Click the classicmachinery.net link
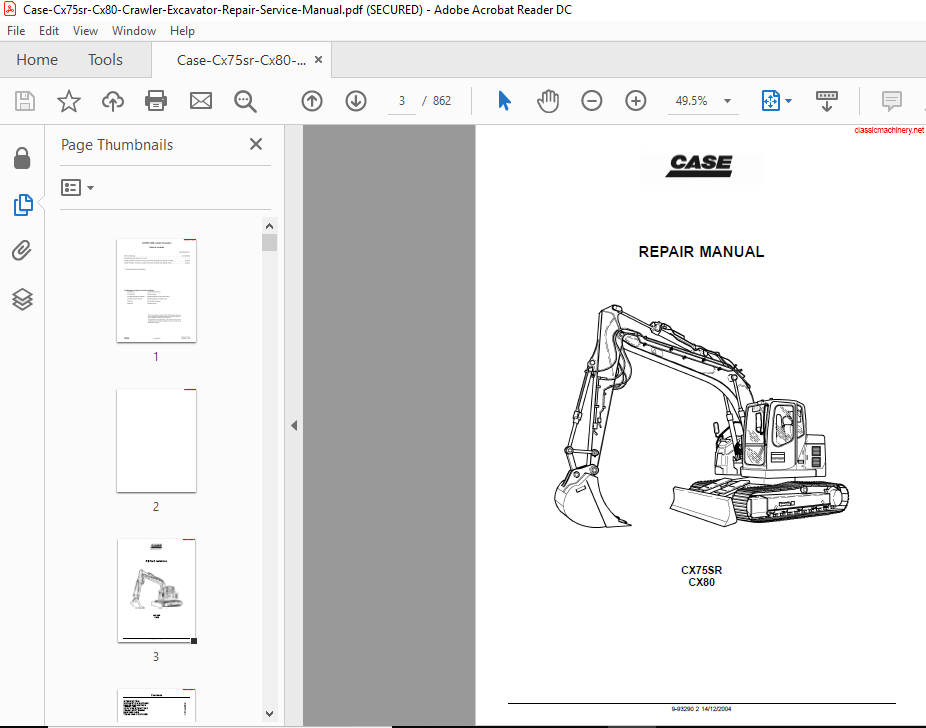This screenshot has height=728, width=926. tap(889, 130)
